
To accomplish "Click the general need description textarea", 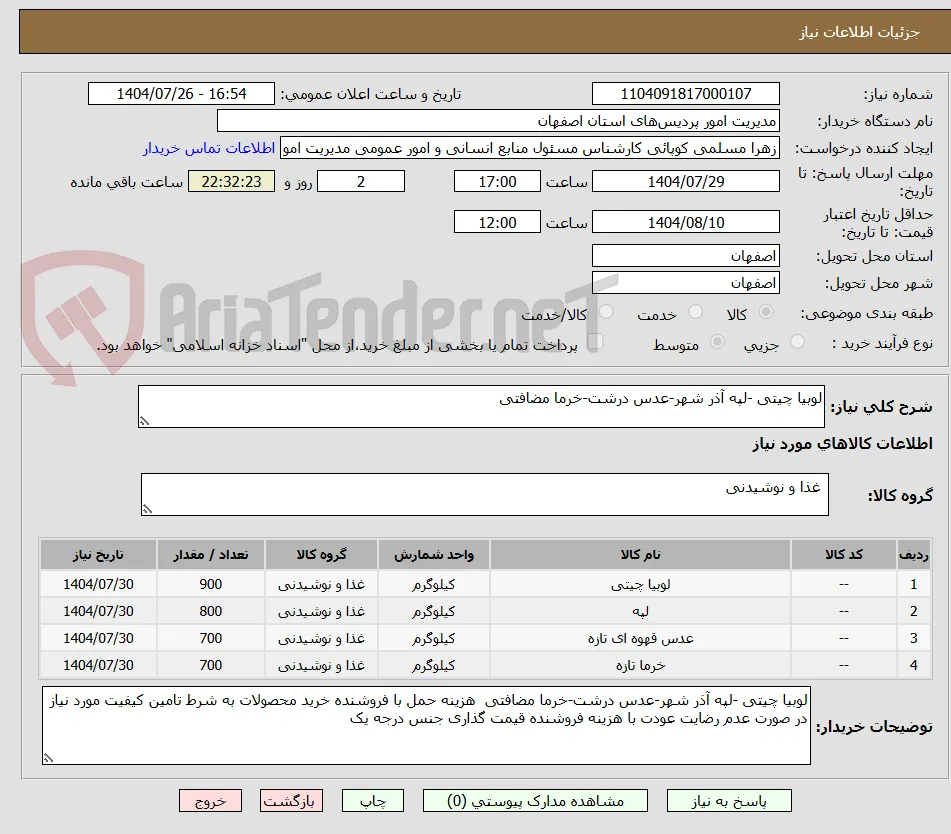I will click(481, 406).
